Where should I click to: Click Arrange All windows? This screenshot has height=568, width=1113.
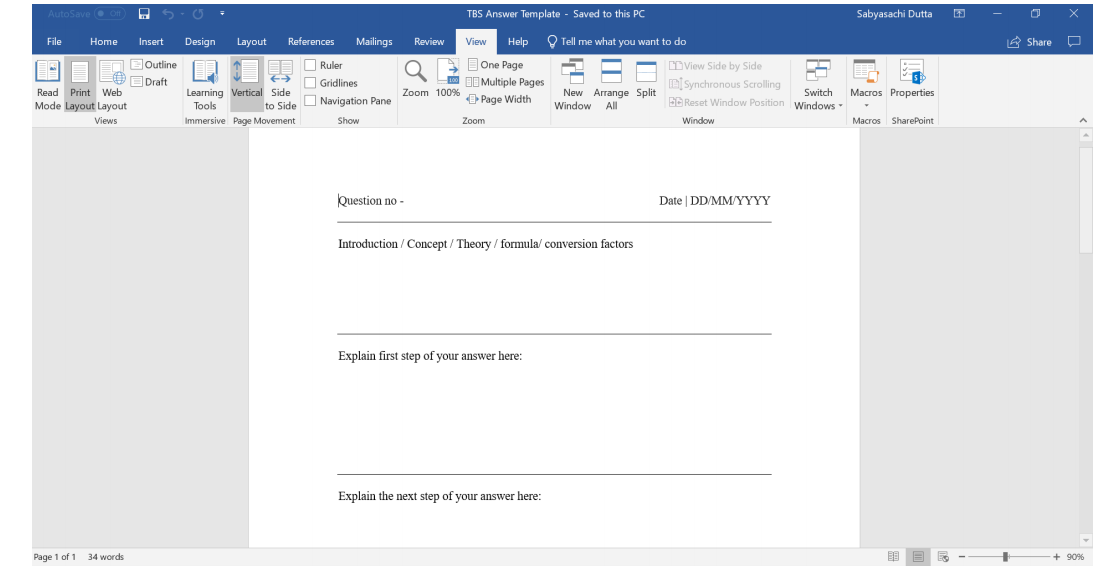pos(611,84)
